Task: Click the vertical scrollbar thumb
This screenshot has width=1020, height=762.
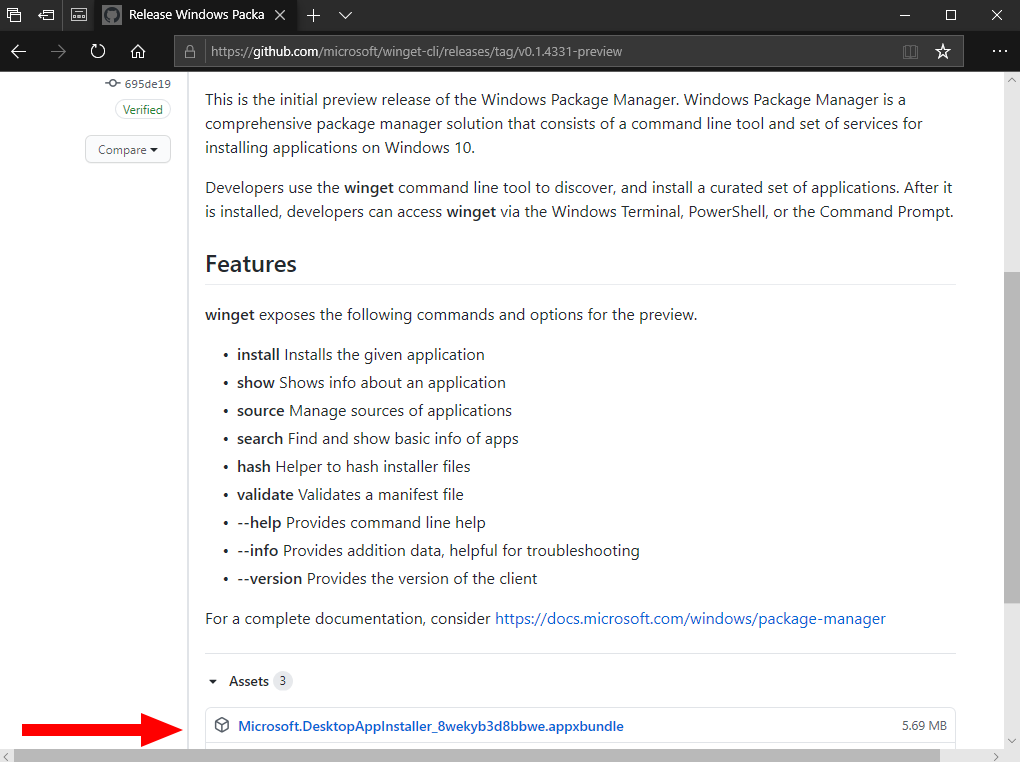Action: coord(1012,438)
